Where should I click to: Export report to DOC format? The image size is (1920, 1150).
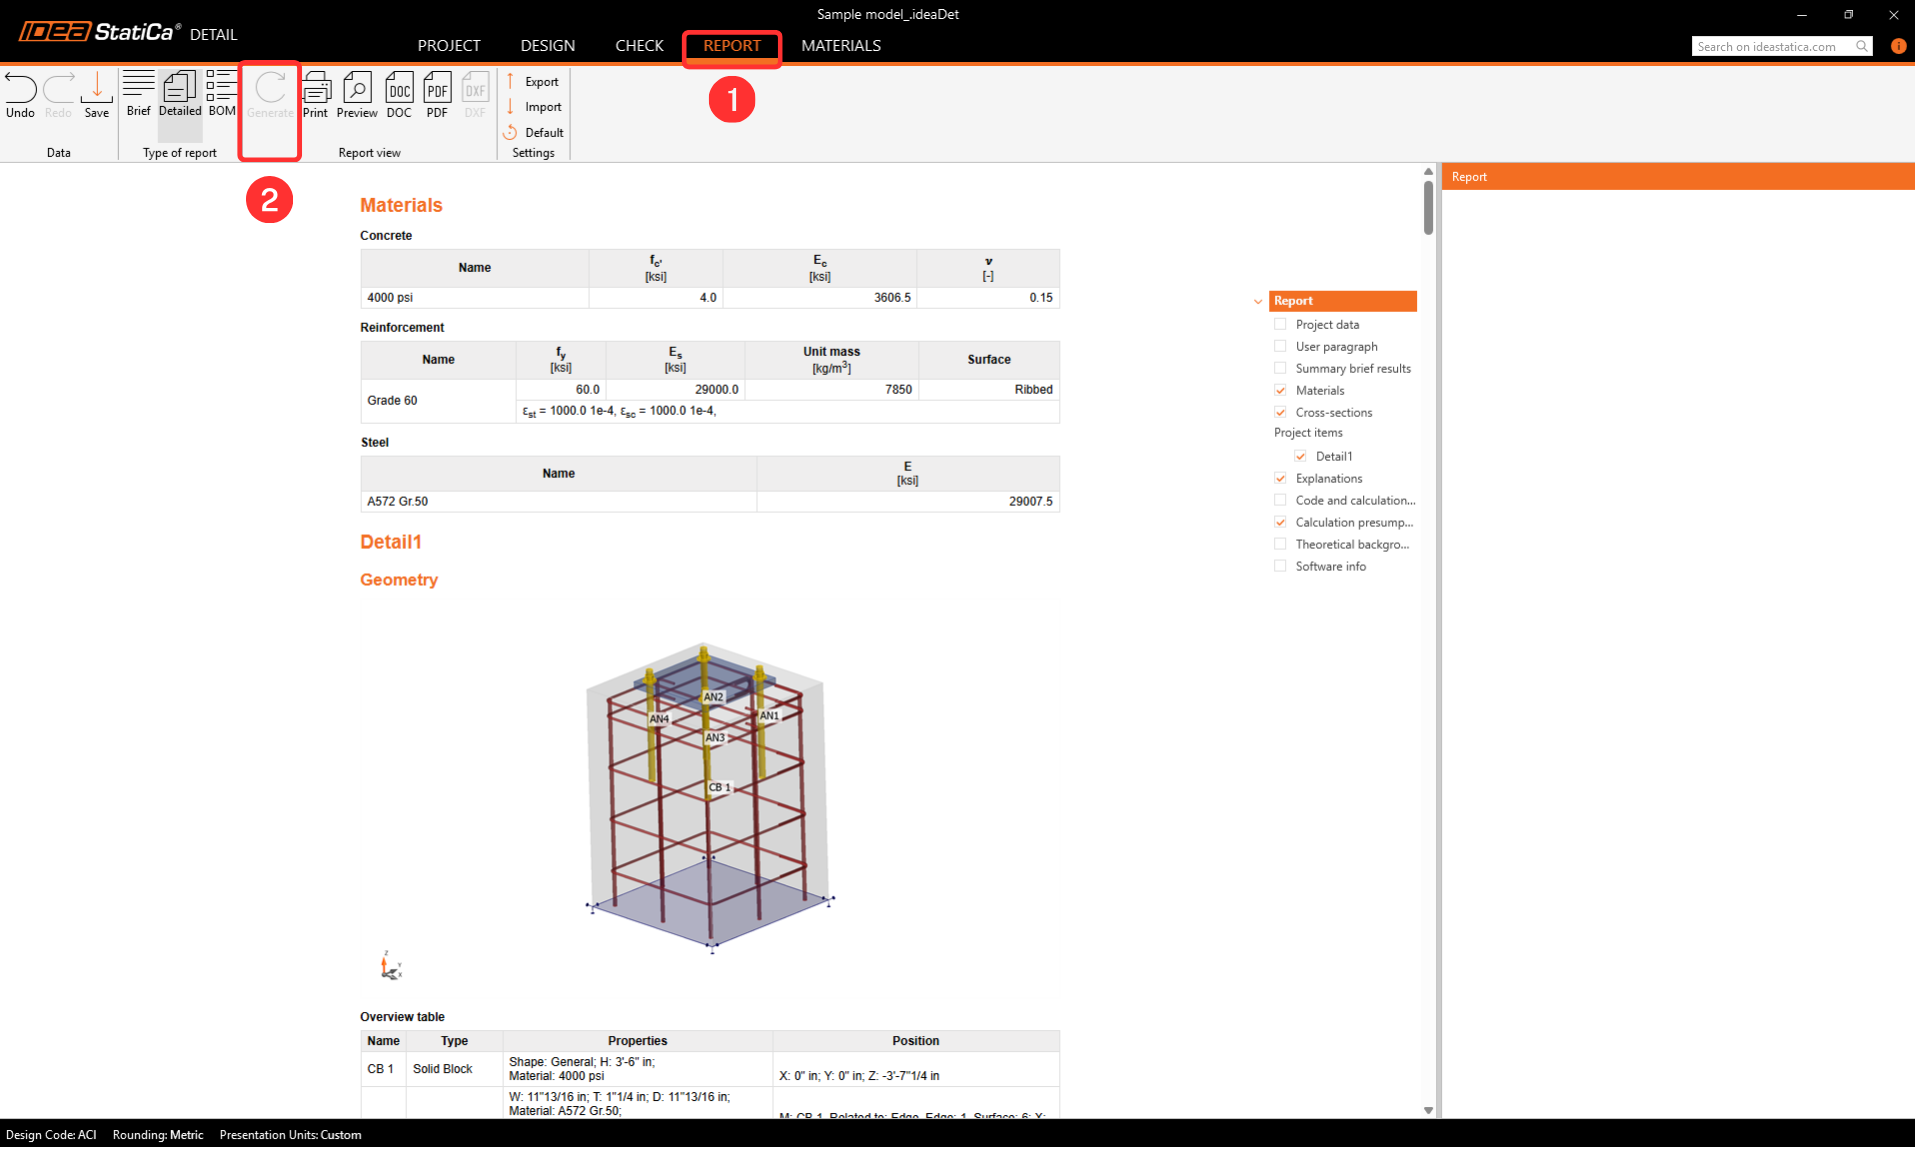coord(399,90)
